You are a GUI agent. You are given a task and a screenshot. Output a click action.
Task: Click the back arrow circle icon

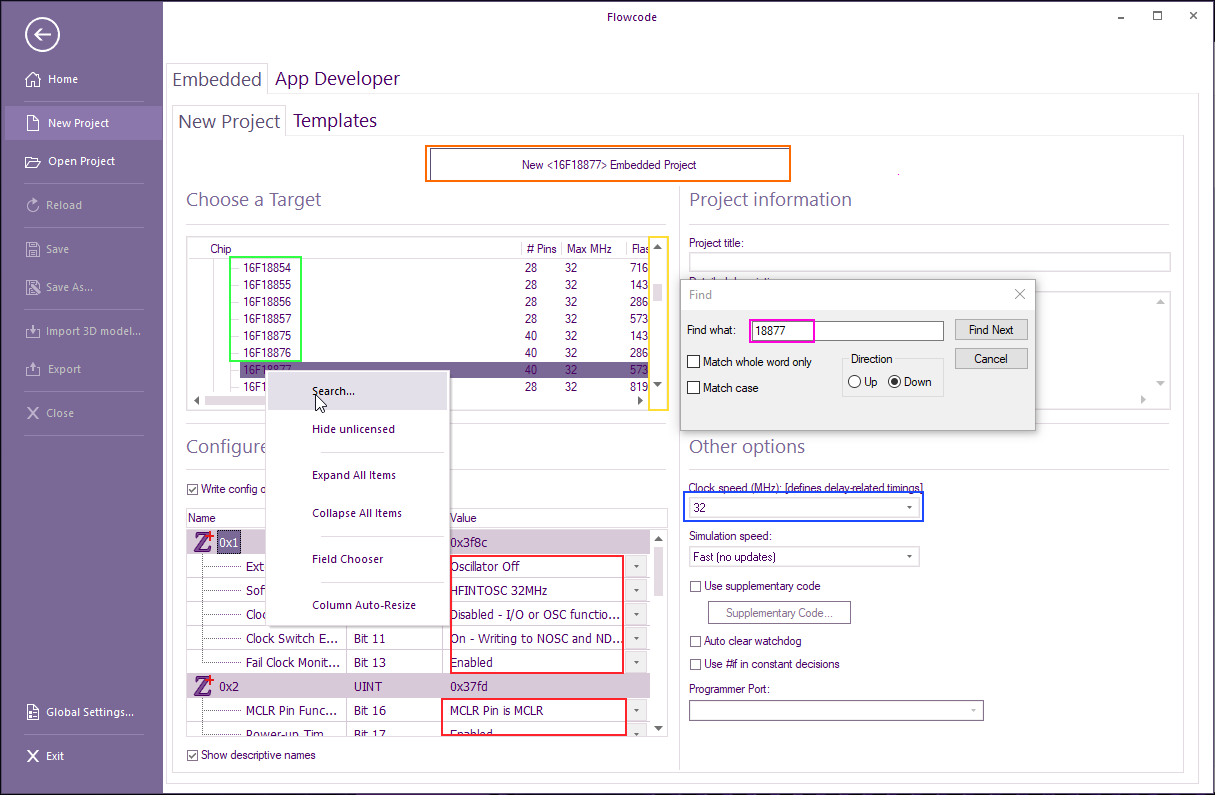click(42, 35)
